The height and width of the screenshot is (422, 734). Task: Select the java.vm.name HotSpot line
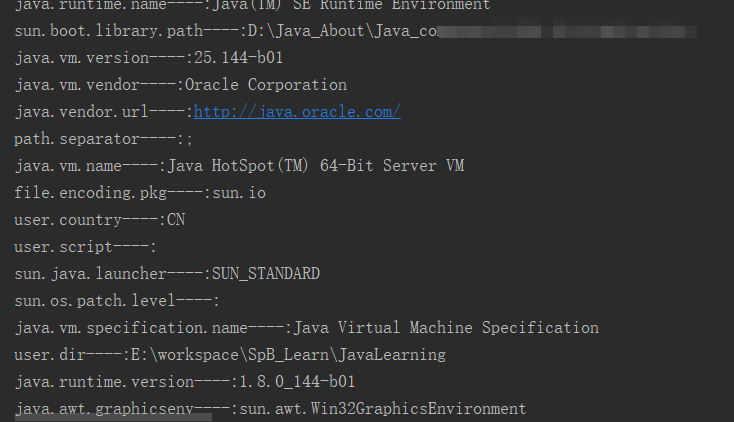coord(239,166)
